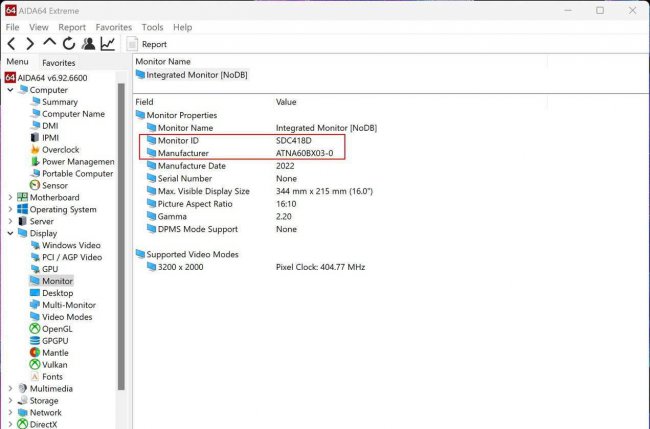
Task: Open the DMI tree item
Action: tap(45, 126)
